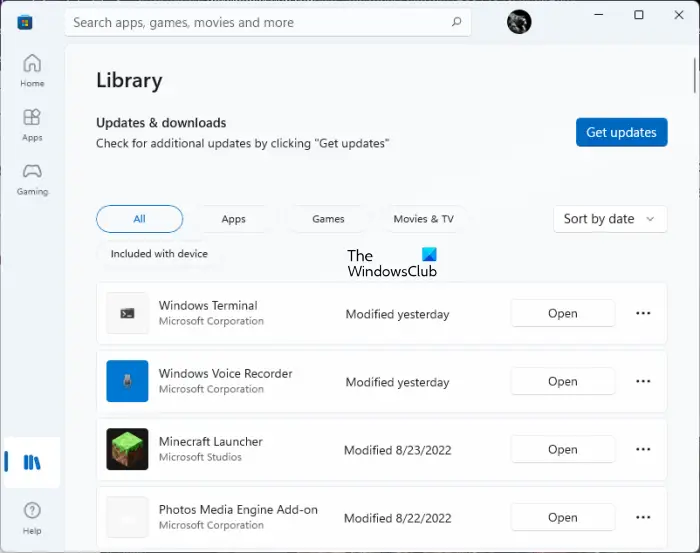Open Help from the sidebar
The height and width of the screenshot is (553, 700).
point(32,518)
